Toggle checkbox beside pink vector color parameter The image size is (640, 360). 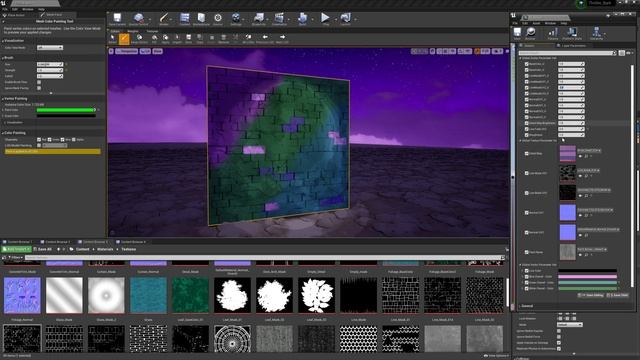pyautogui.click(x=527, y=276)
